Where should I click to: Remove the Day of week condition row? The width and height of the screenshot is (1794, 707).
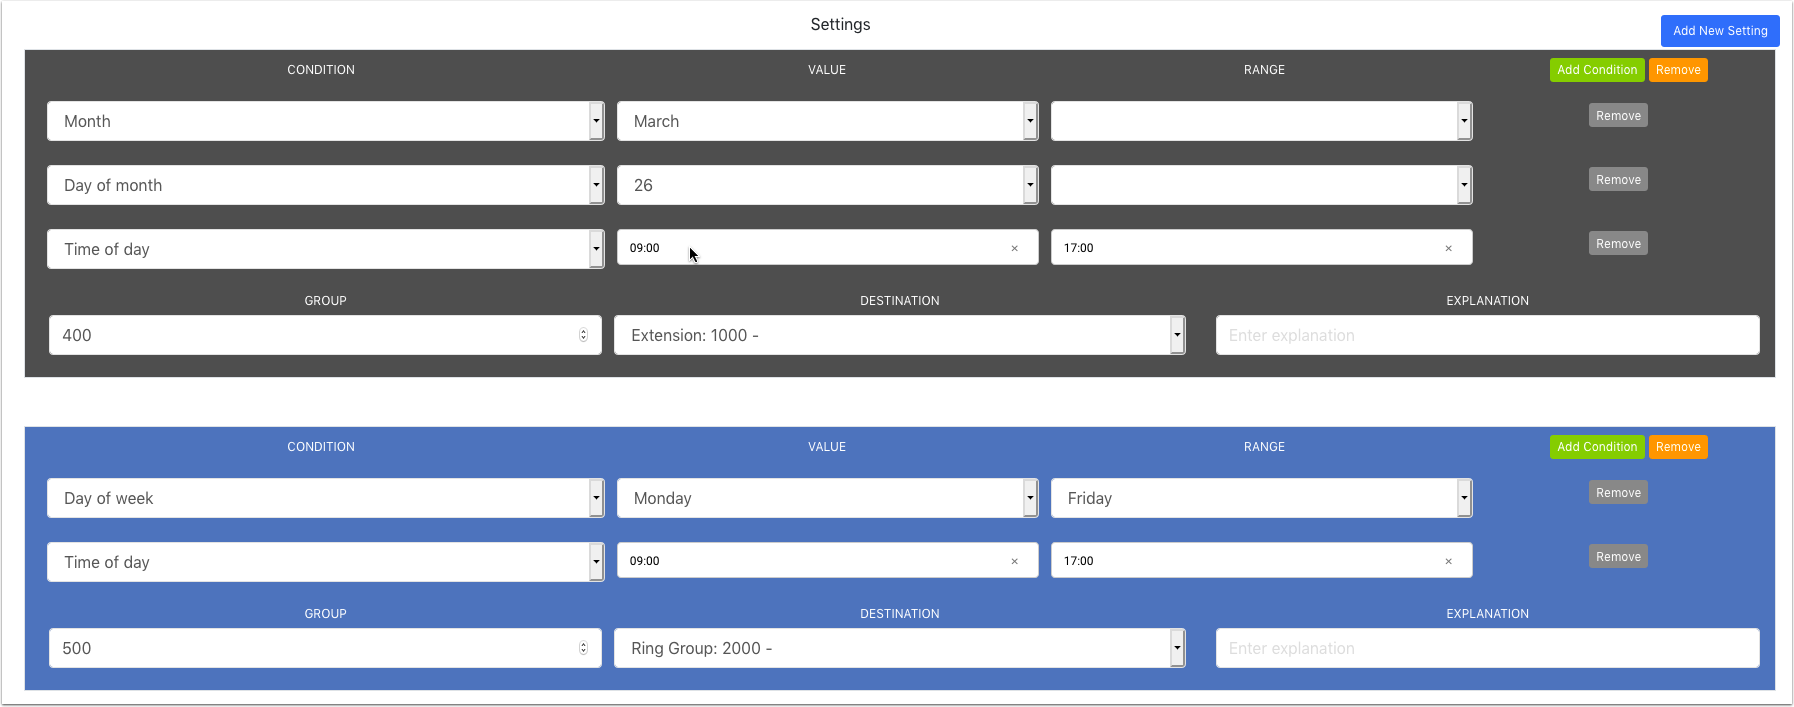click(1617, 493)
